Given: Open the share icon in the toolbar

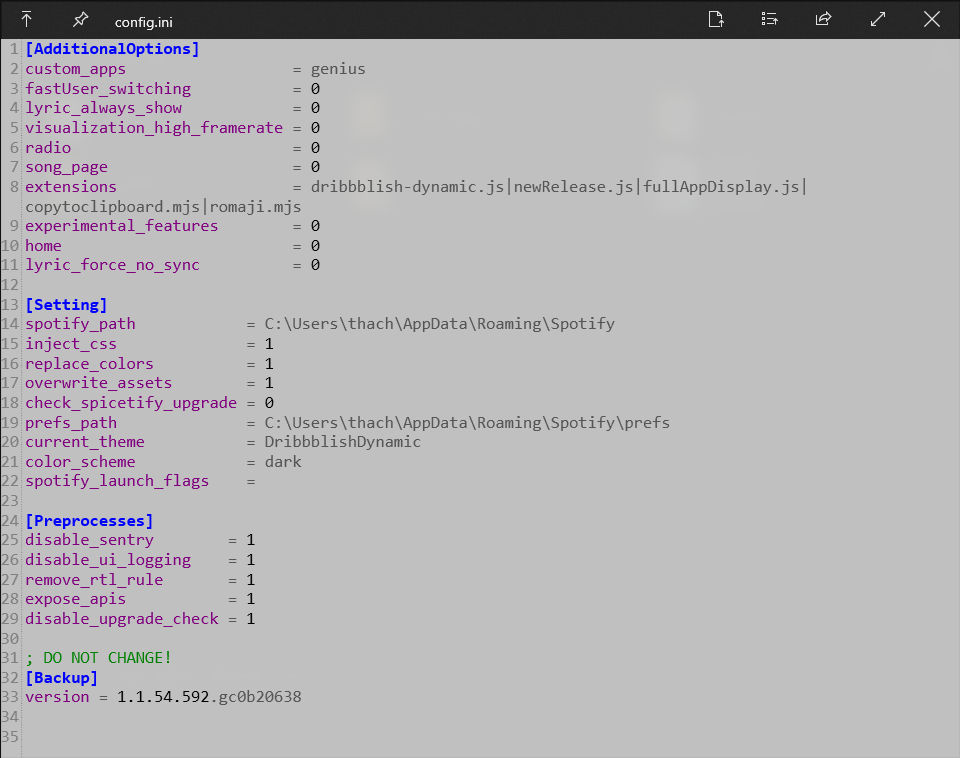Looking at the screenshot, I should [x=823, y=19].
